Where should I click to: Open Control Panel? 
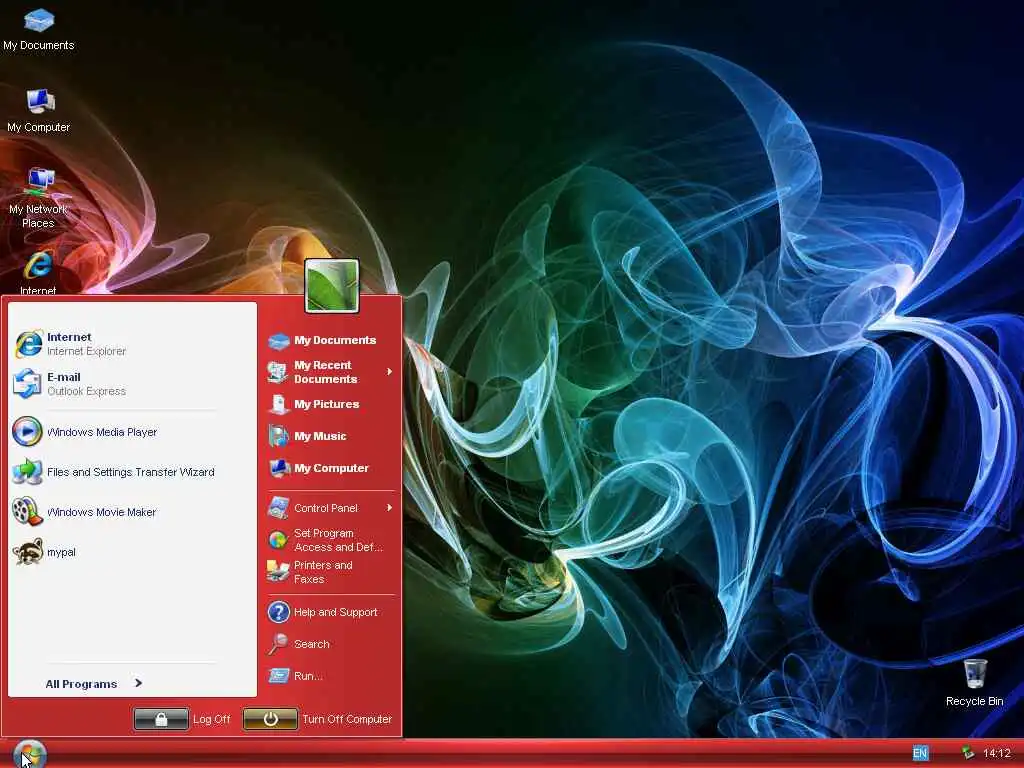pyautogui.click(x=313, y=508)
